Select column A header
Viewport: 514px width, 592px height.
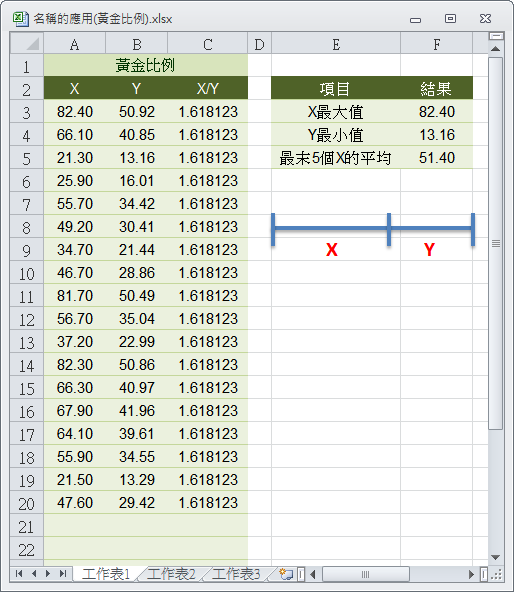(x=74, y=44)
